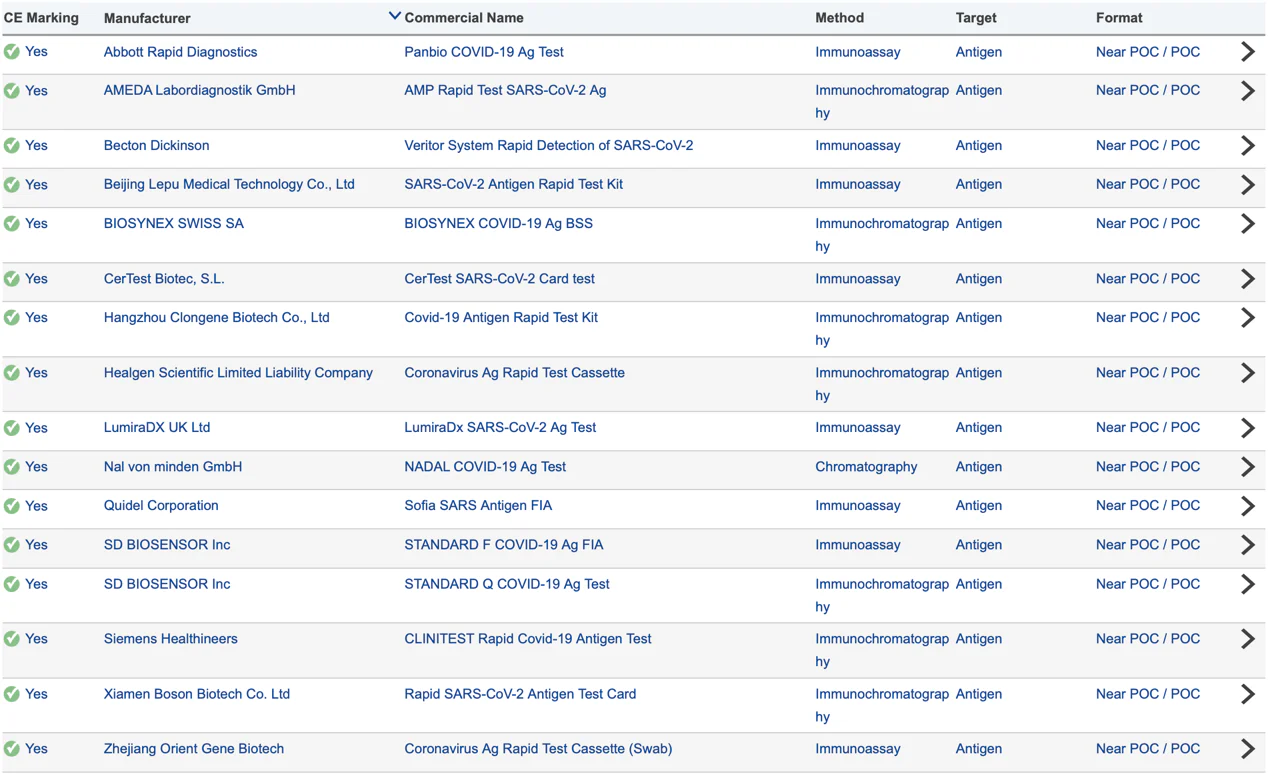Image resolution: width=1269 pixels, height=774 pixels.
Task: Click the green check icon for LumiraDX
Action: coord(12,428)
